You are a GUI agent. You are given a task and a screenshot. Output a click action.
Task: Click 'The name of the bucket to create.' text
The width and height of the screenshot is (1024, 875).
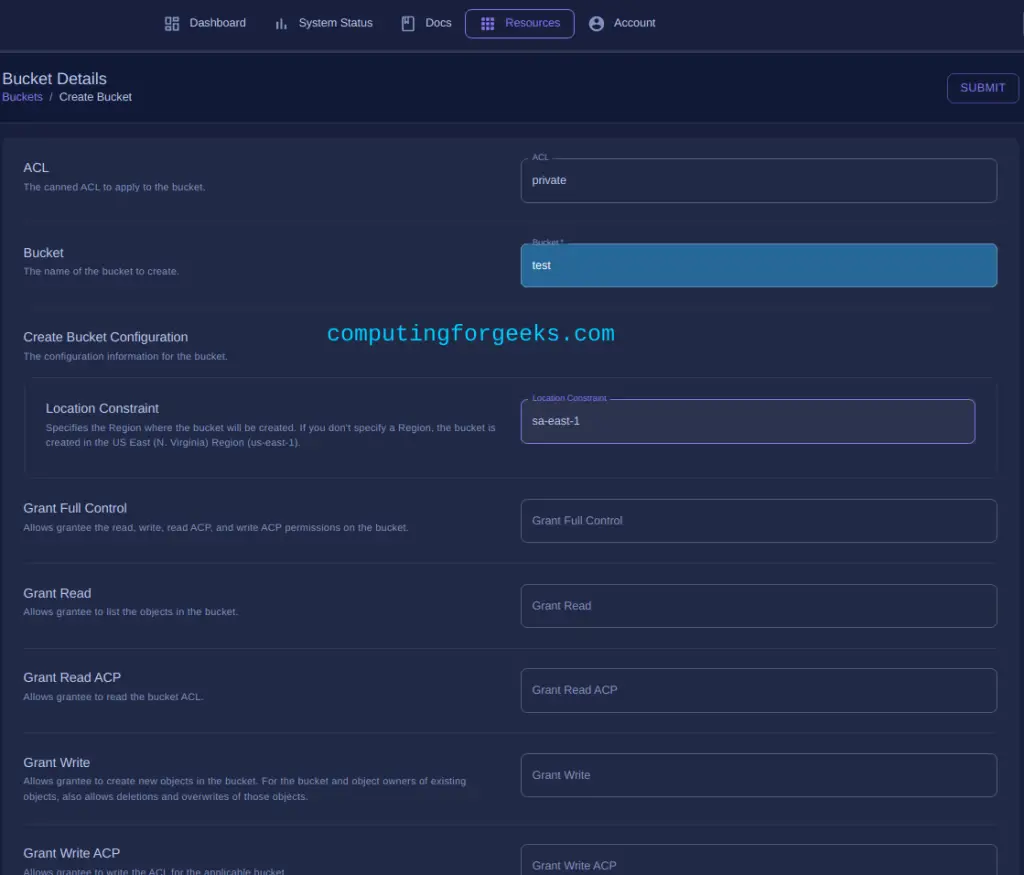click(101, 271)
